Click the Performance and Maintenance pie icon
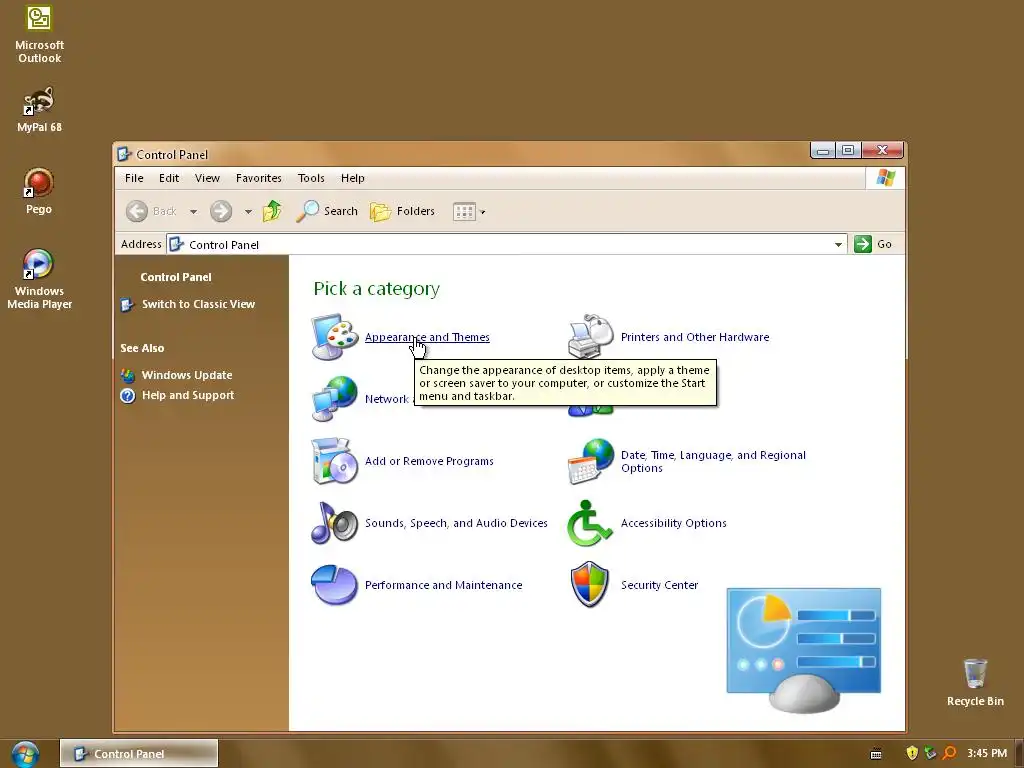Screen dimensions: 1024x768 click(x=334, y=585)
